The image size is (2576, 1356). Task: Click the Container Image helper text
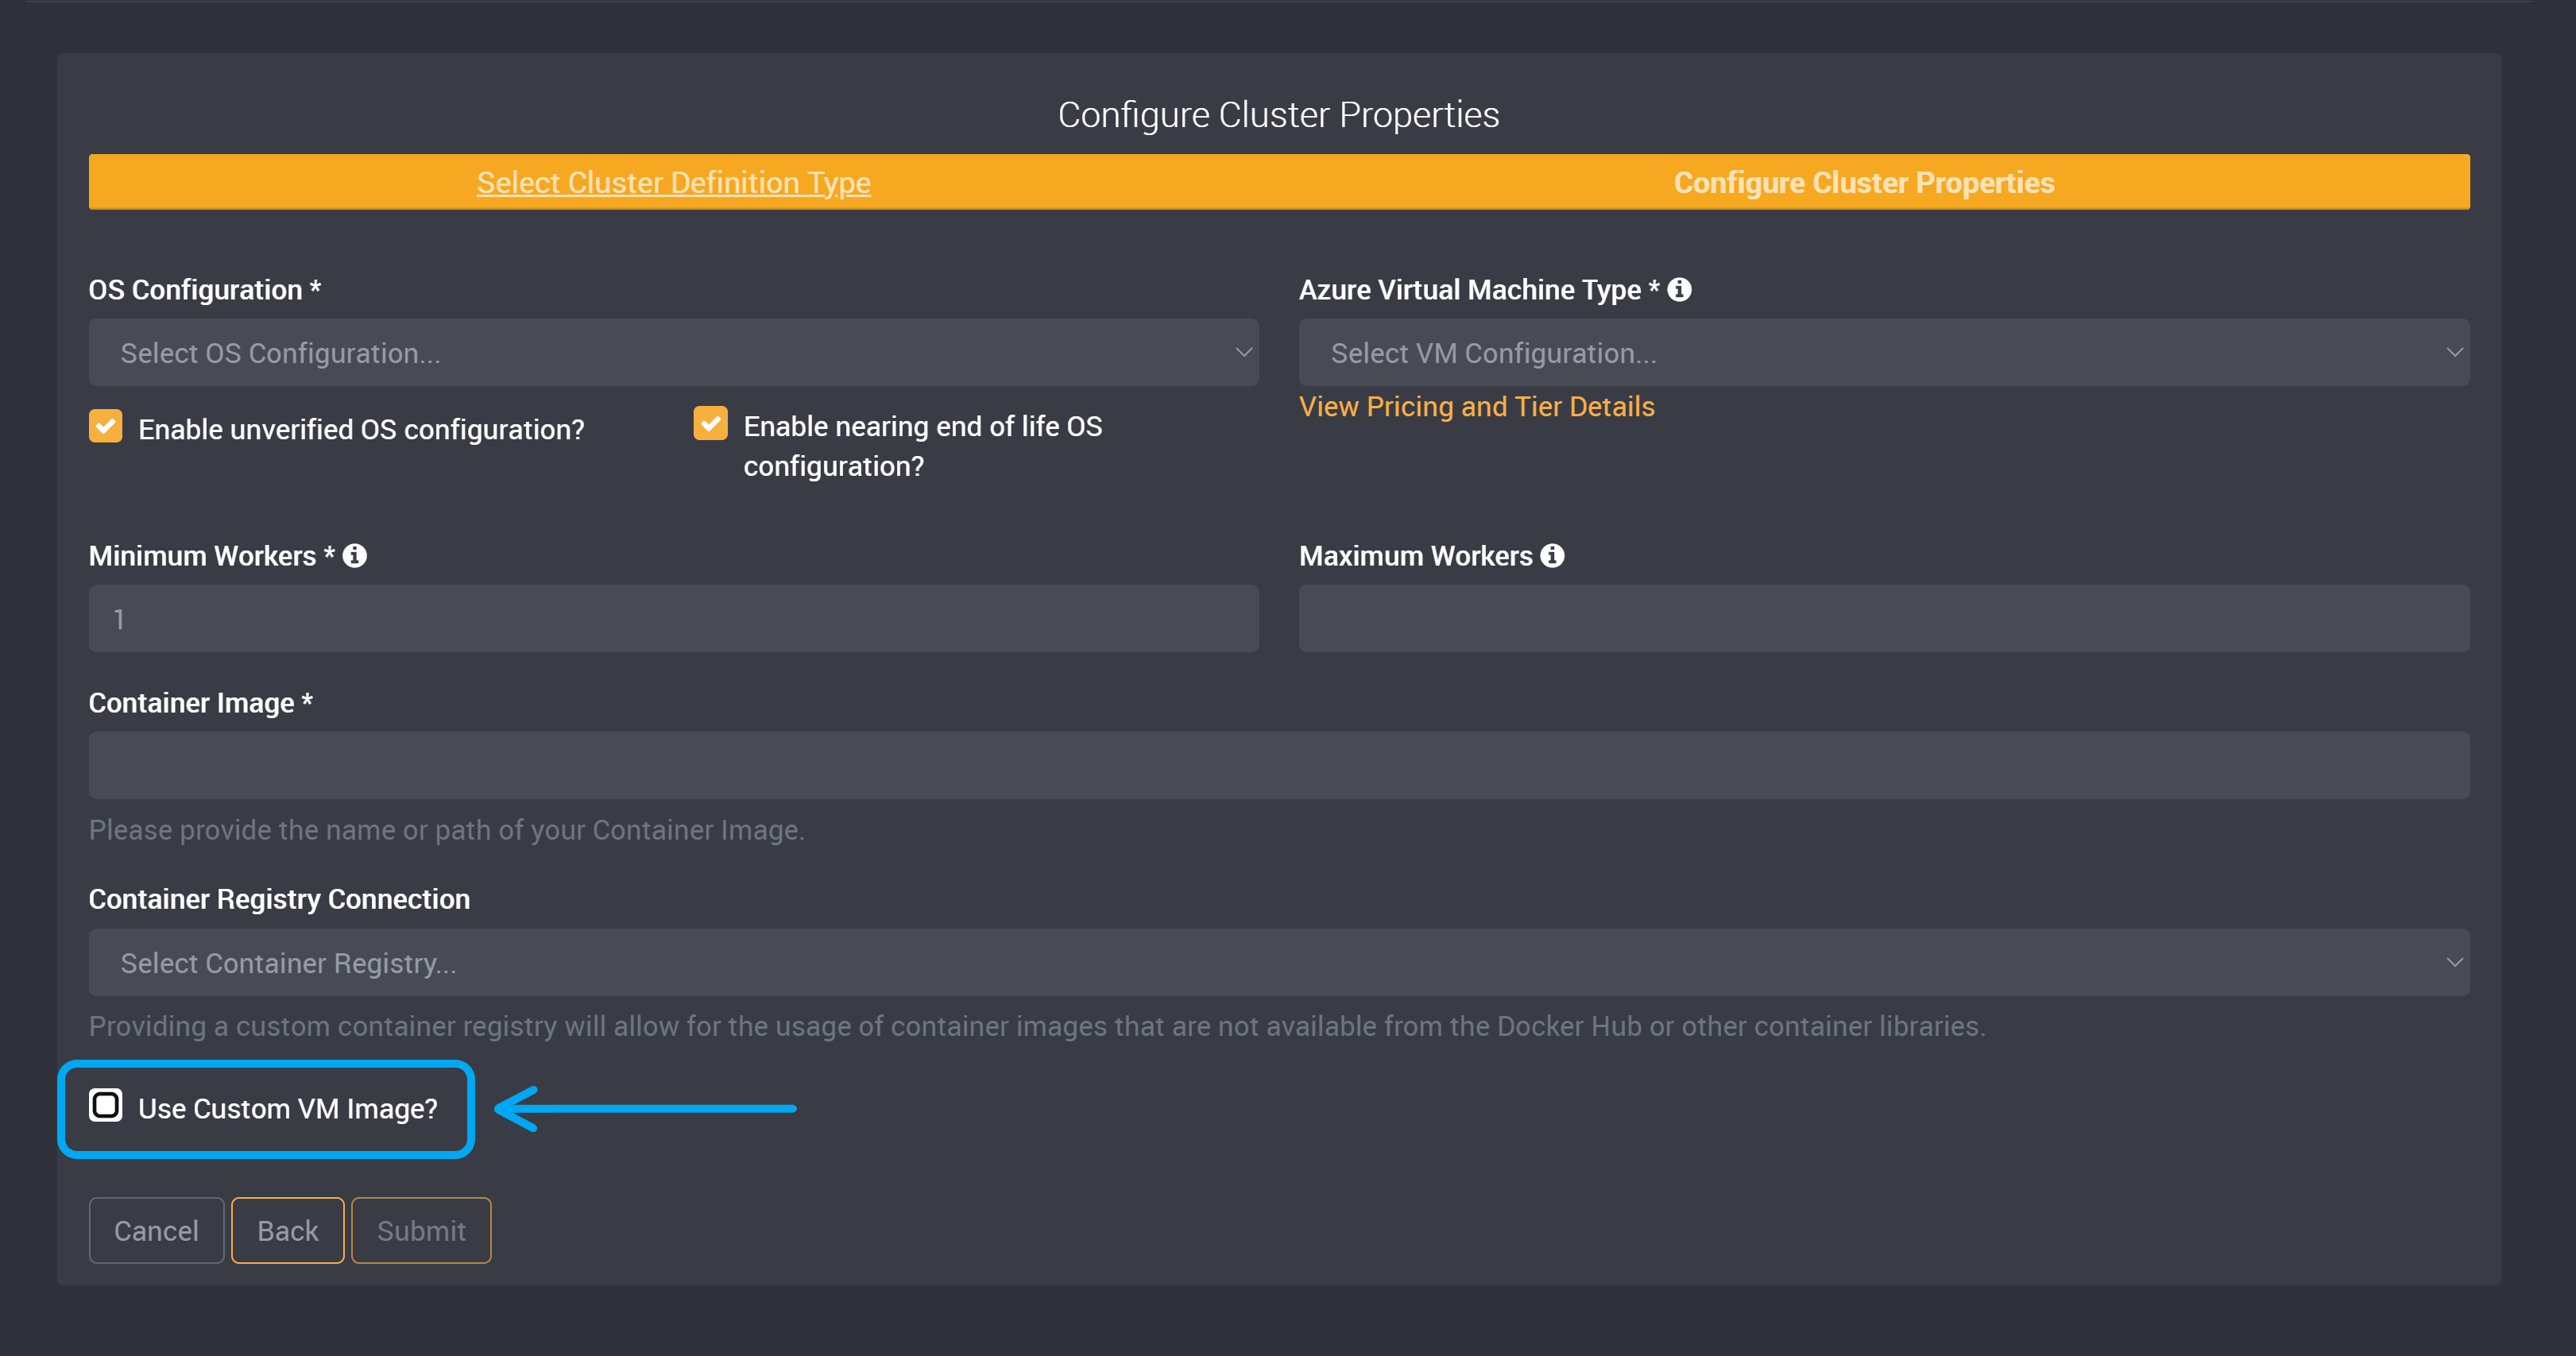[x=446, y=830]
